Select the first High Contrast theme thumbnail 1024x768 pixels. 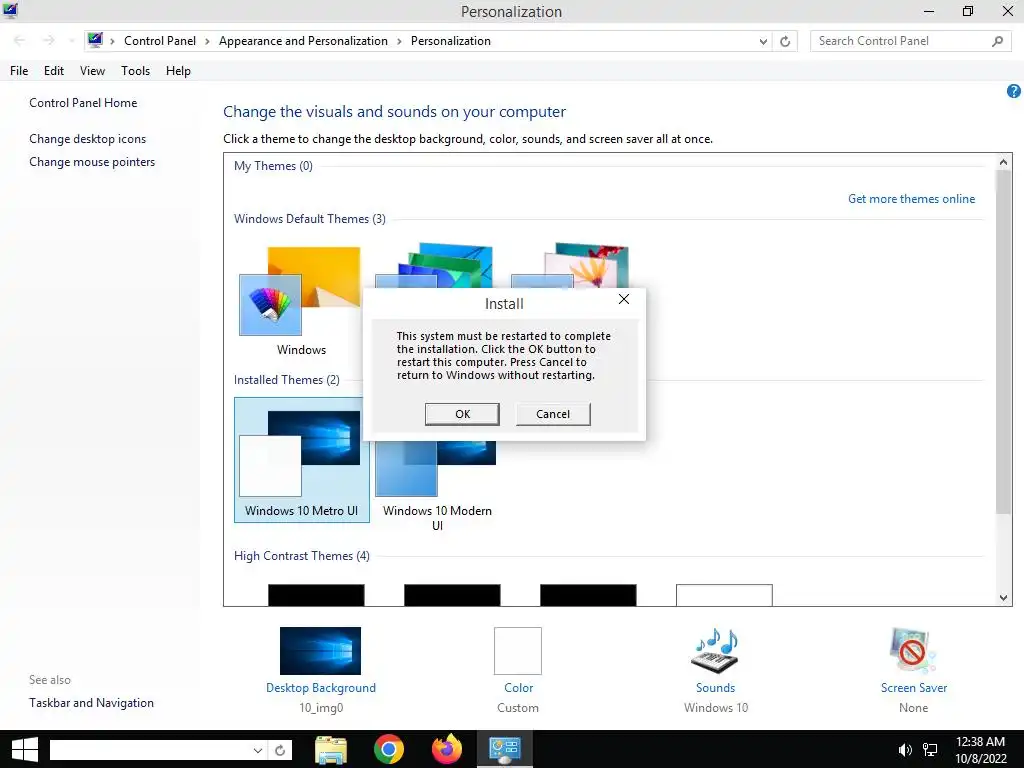click(x=316, y=595)
